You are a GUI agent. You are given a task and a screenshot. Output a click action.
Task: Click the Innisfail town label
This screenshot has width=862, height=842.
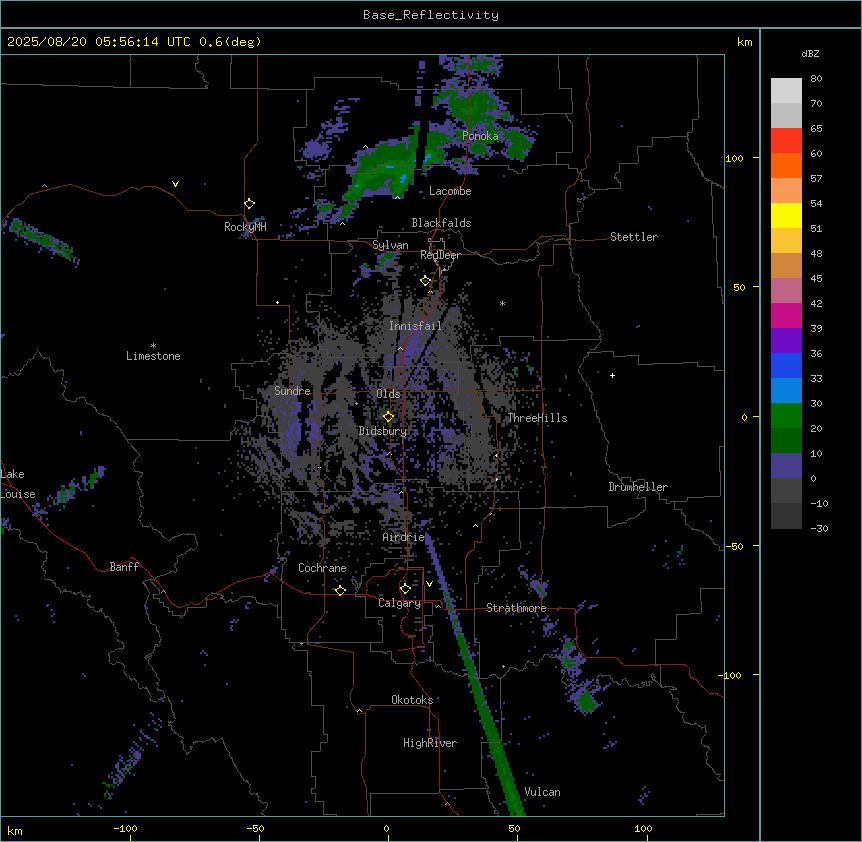coord(415,326)
